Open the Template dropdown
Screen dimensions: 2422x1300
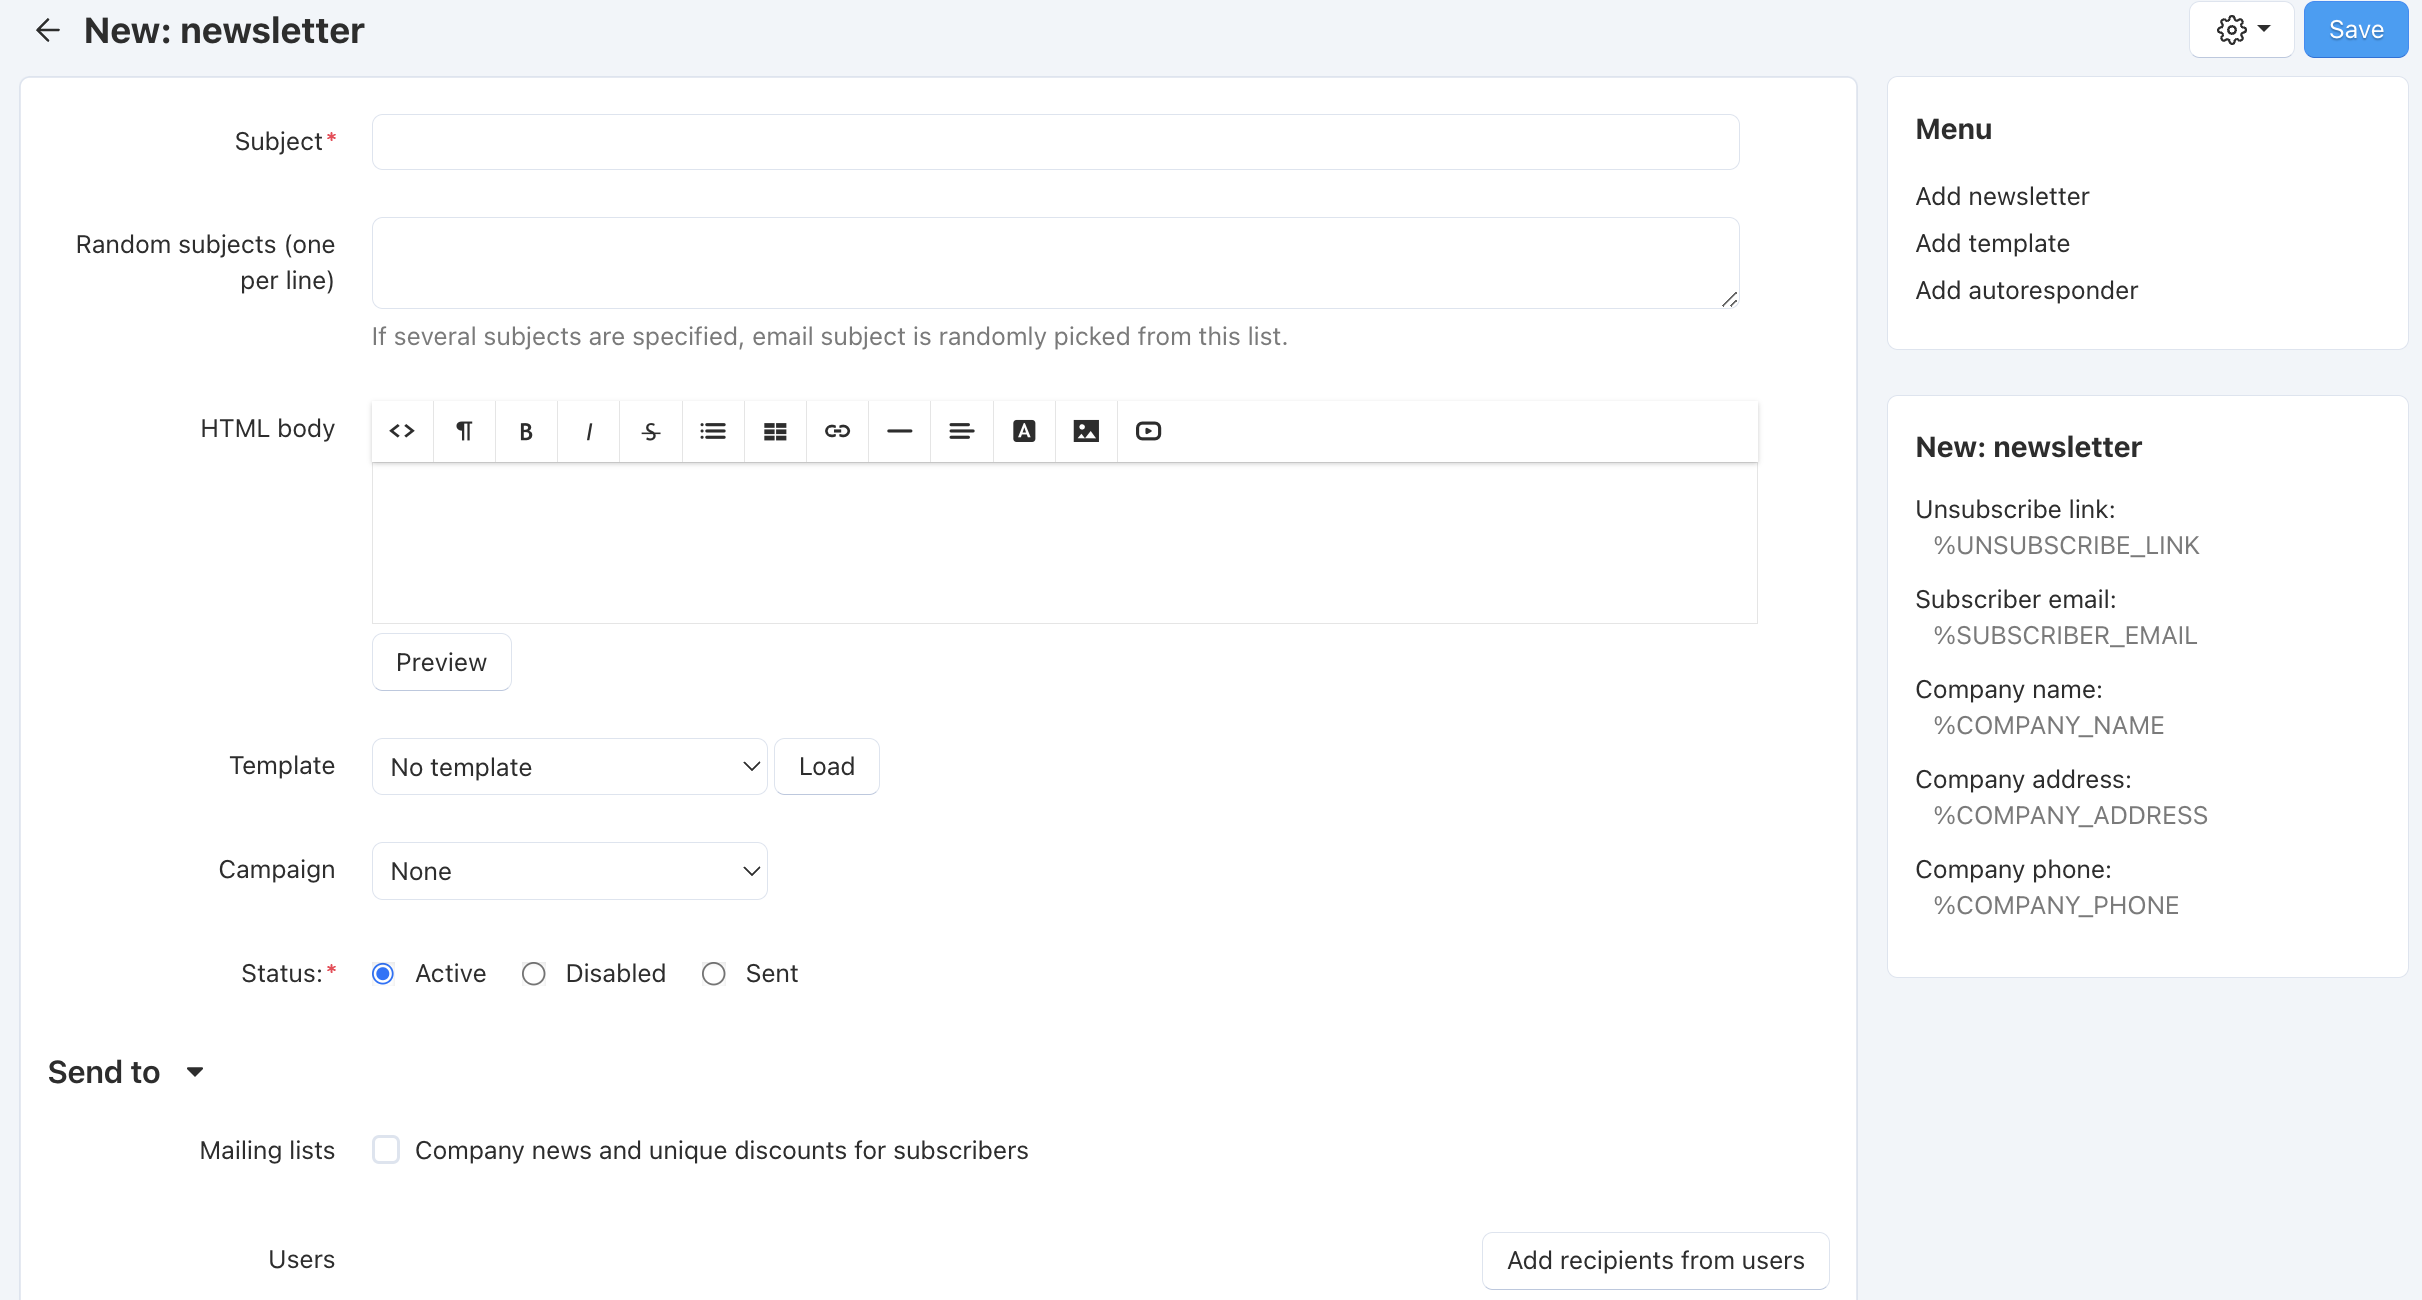coord(570,767)
